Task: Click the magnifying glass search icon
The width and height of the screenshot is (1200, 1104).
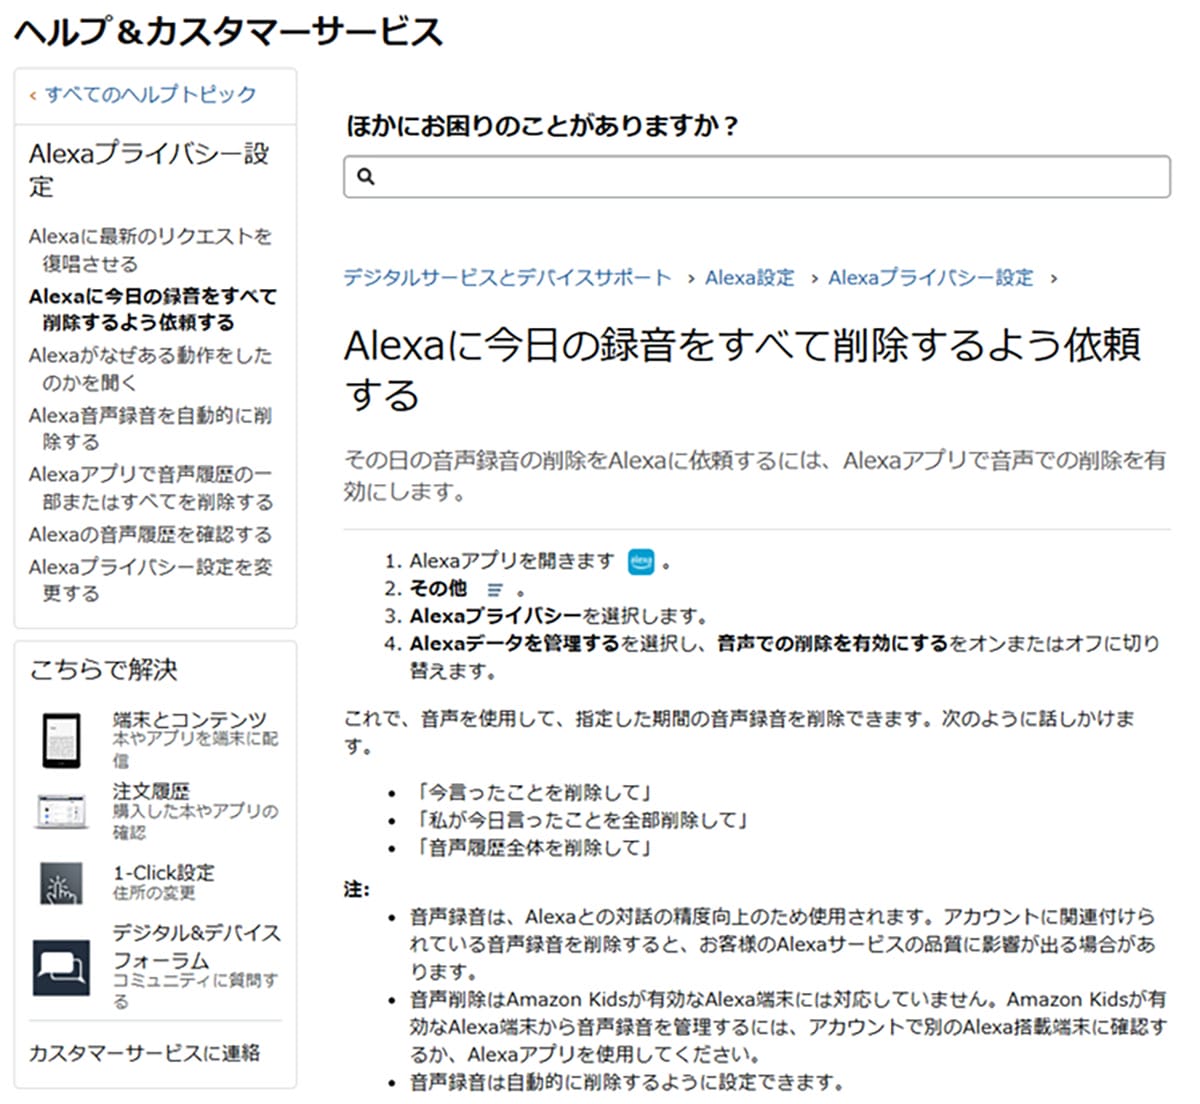Action: pyautogui.click(x=366, y=177)
